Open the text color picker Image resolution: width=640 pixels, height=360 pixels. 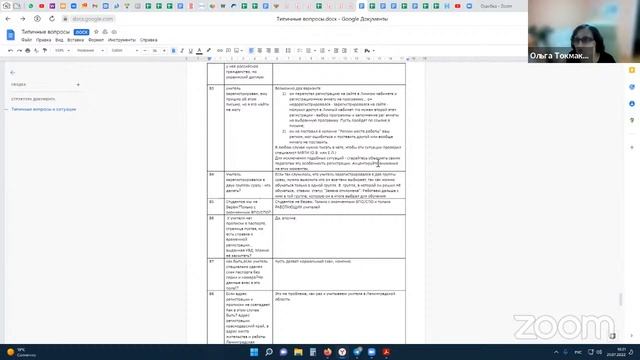click(199, 51)
